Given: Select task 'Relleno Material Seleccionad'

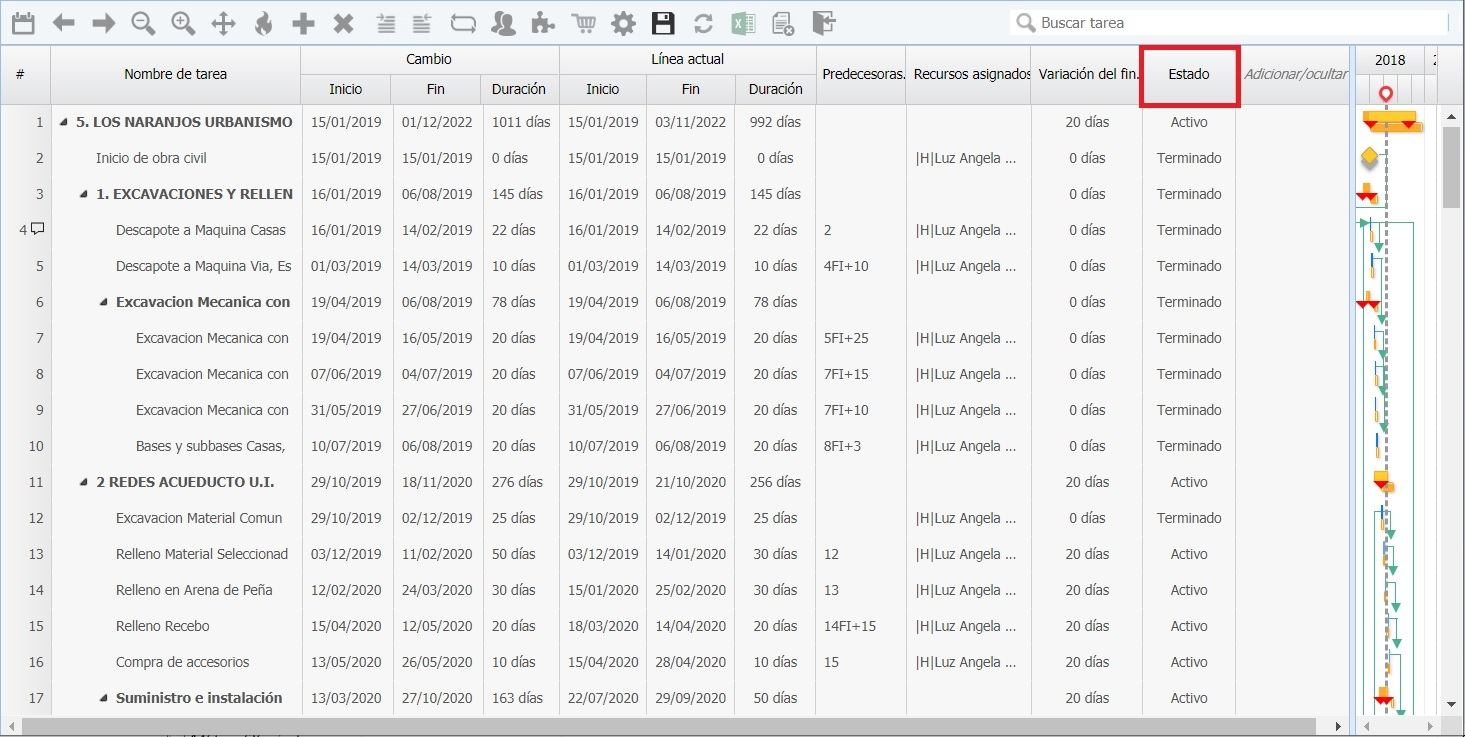Looking at the screenshot, I should click(202, 554).
